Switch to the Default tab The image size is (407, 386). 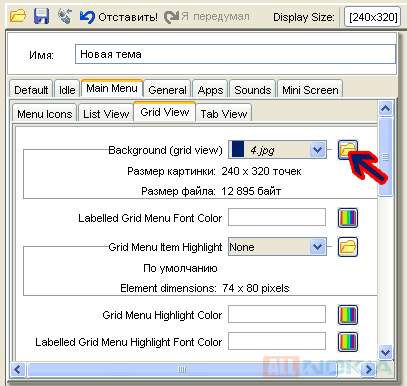point(31,89)
